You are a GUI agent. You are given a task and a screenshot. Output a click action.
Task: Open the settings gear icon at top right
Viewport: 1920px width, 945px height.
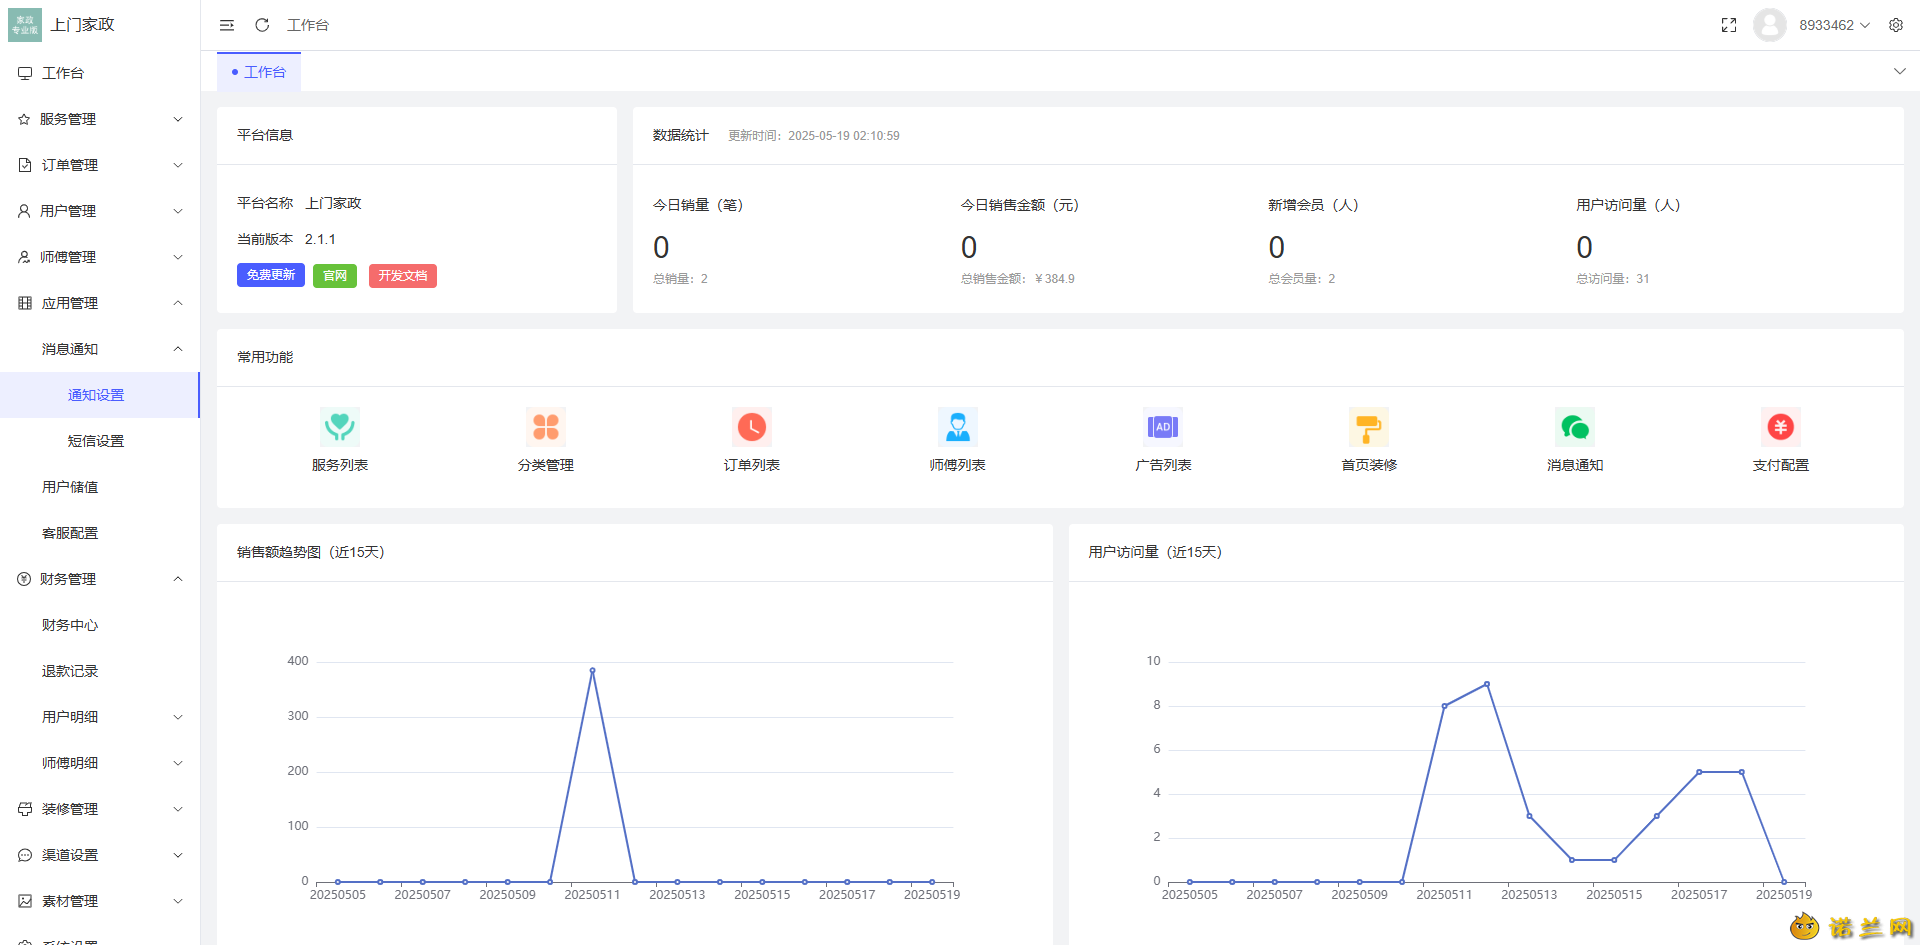click(x=1896, y=25)
